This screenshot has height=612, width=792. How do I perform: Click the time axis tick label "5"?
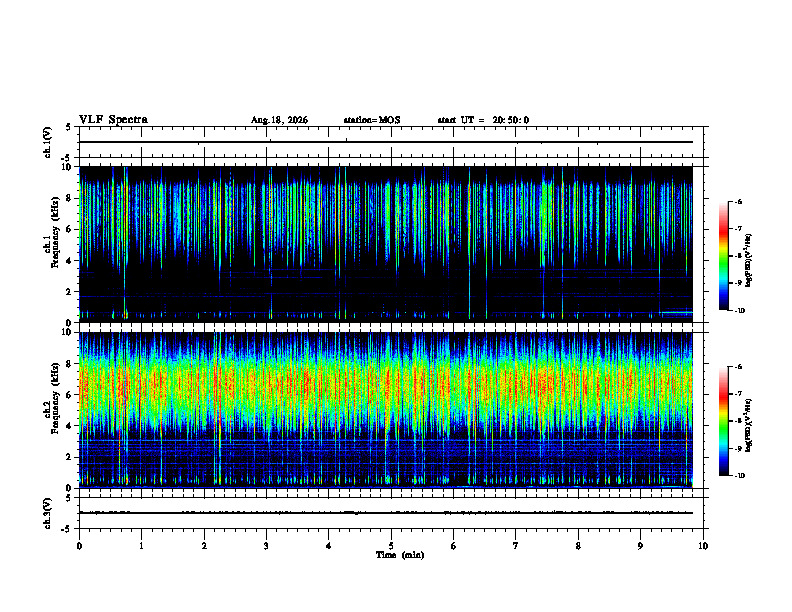[391, 546]
